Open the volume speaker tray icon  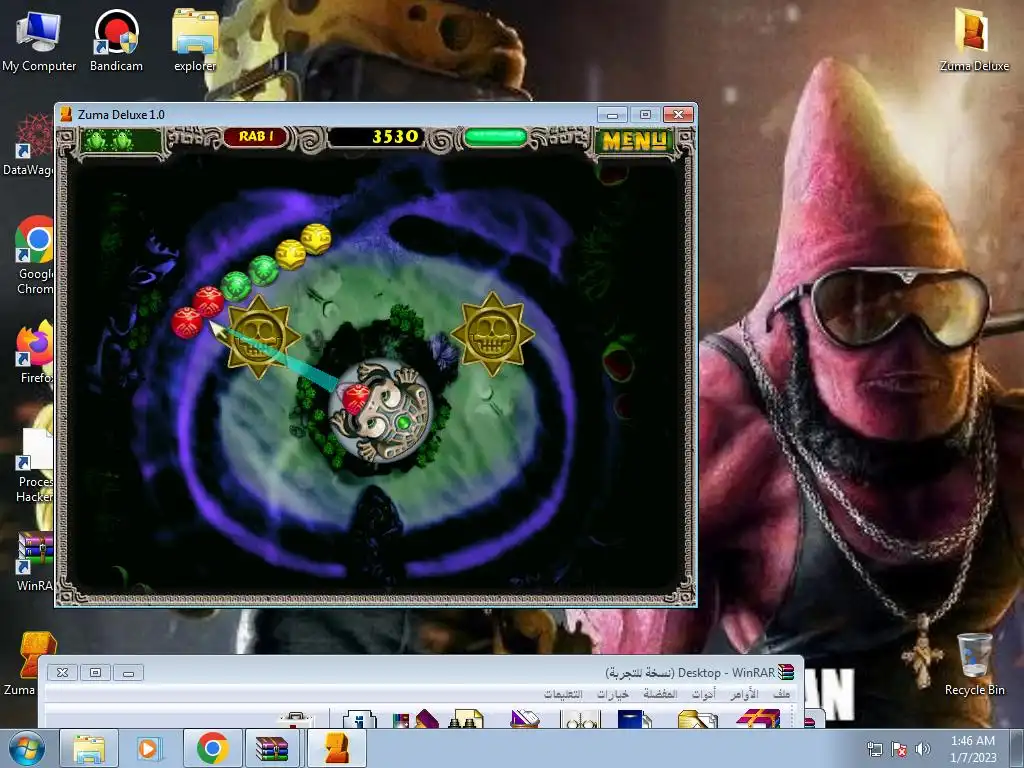pos(923,749)
